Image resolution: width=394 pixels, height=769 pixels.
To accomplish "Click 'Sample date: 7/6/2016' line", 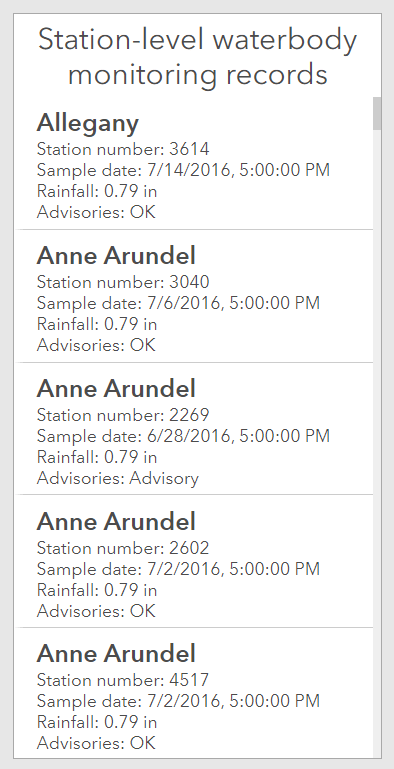I will 179,303.
